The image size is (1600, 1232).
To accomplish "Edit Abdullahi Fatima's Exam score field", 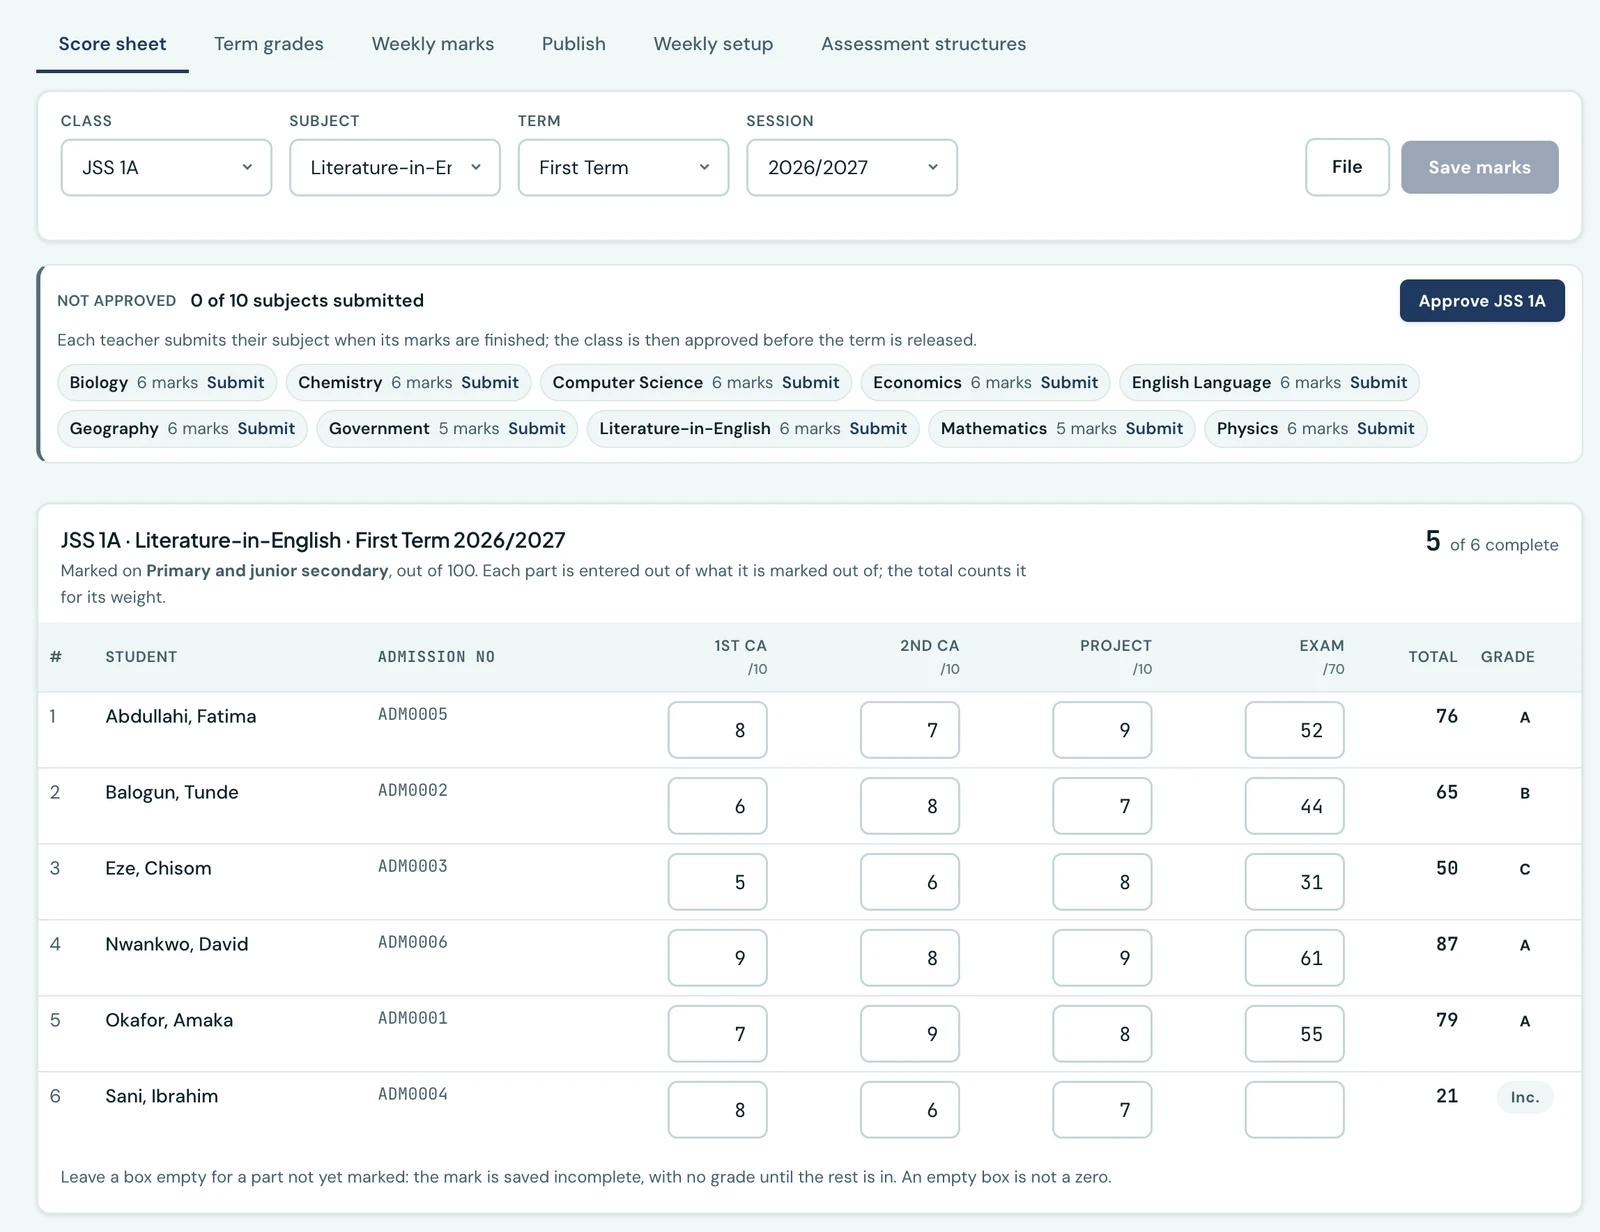I will [x=1295, y=730].
